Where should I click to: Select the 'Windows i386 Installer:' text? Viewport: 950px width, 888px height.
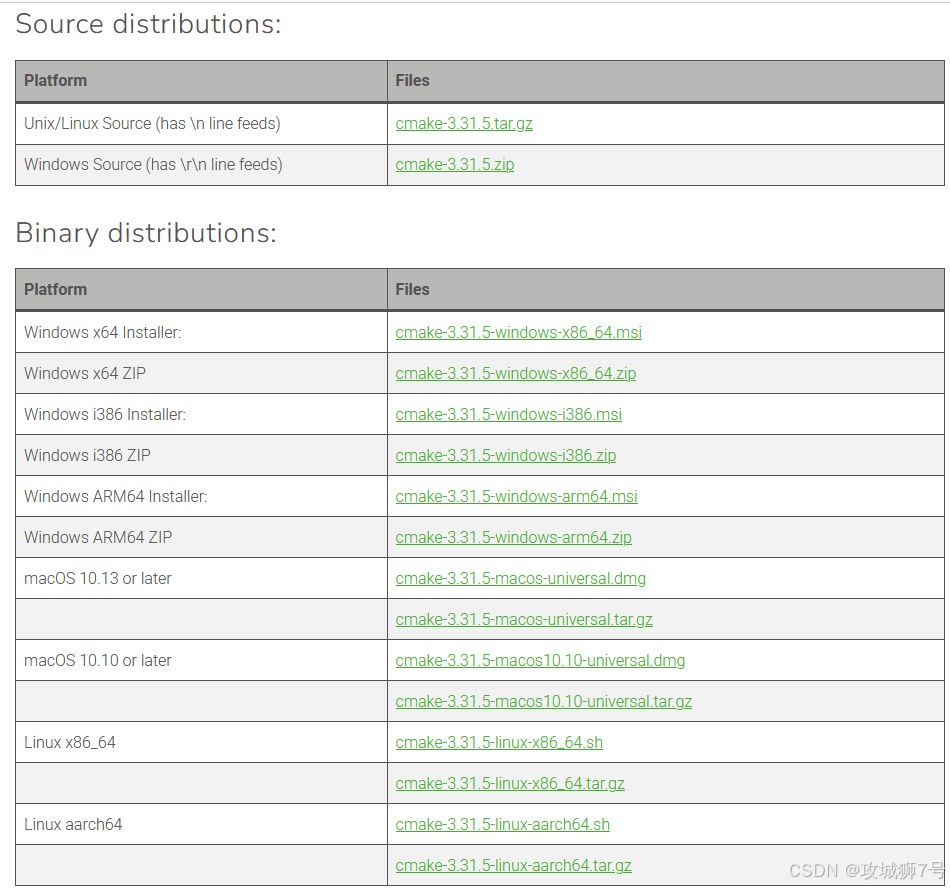click(x=105, y=414)
